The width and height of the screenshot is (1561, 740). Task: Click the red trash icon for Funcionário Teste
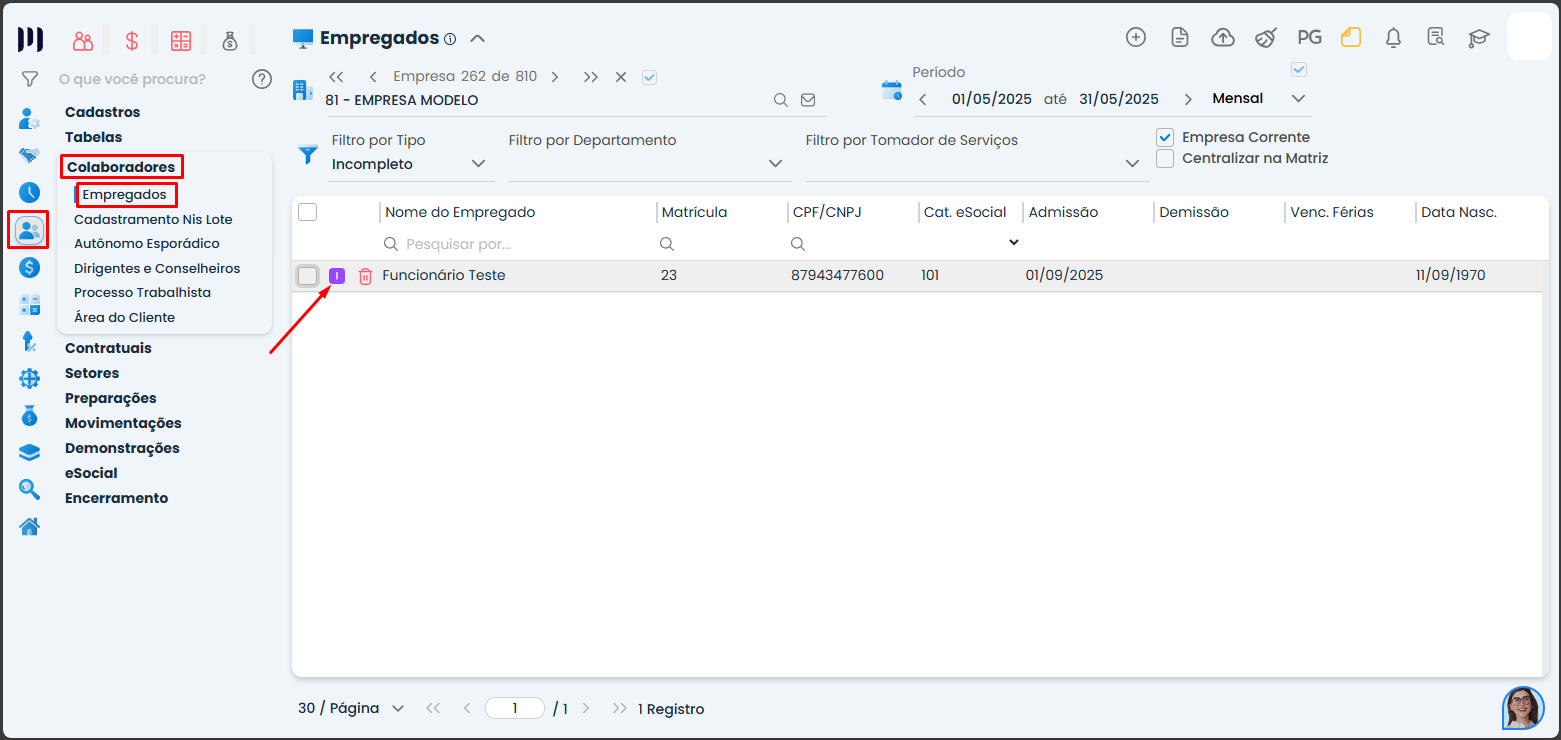(x=365, y=276)
